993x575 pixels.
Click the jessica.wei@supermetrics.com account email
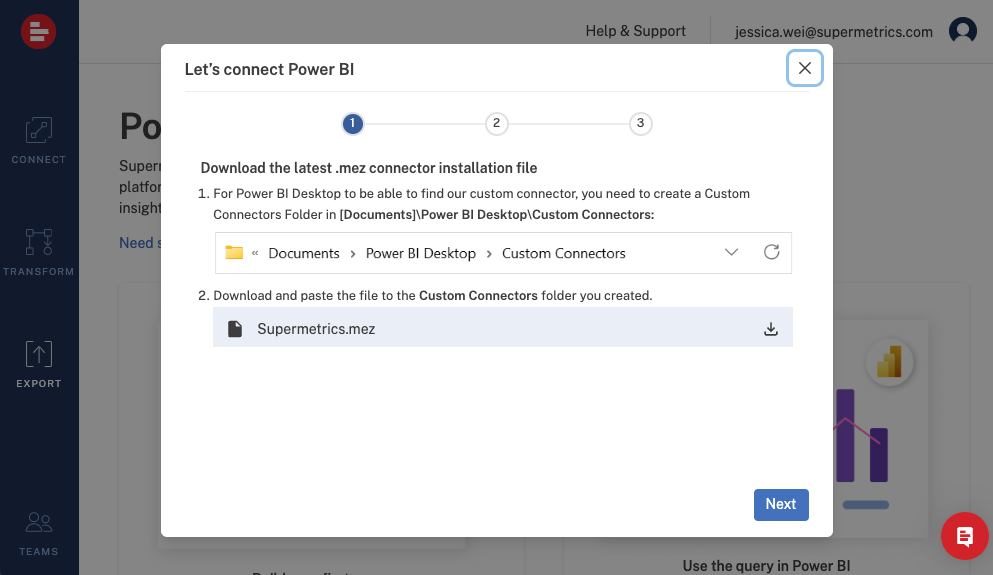coord(833,32)
